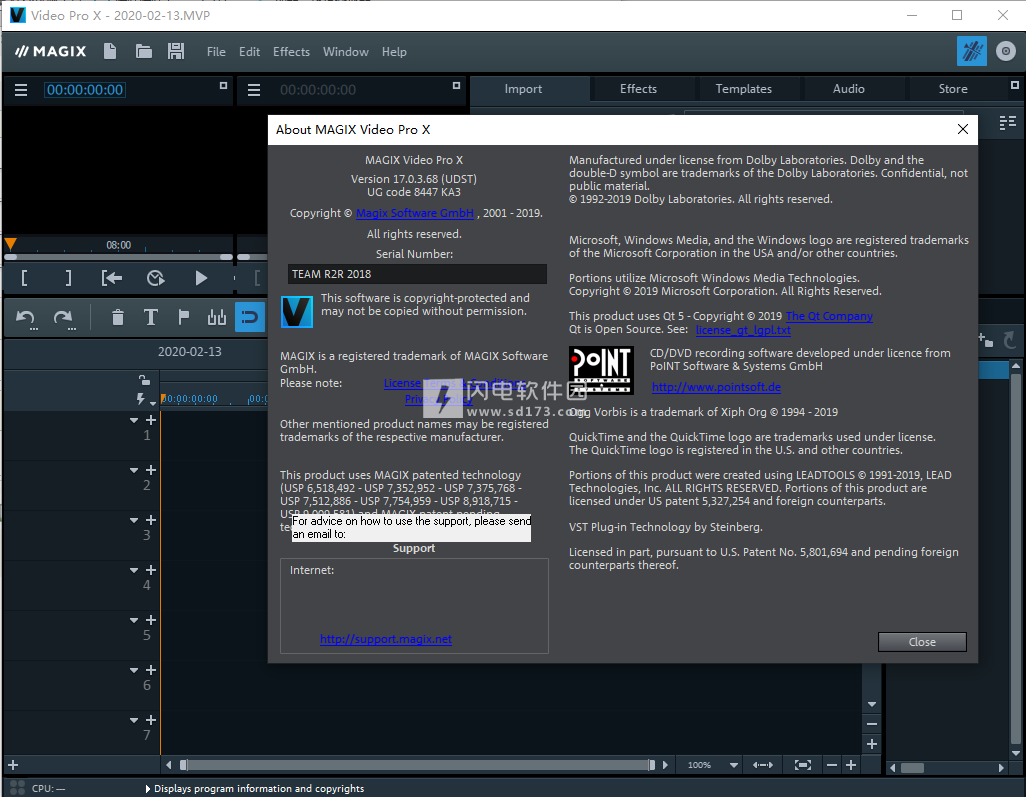The width and height of the screenshot is (1026, 797).
Task: Open the license_qt_lgpl.txt link
Action: click(743, 330)
